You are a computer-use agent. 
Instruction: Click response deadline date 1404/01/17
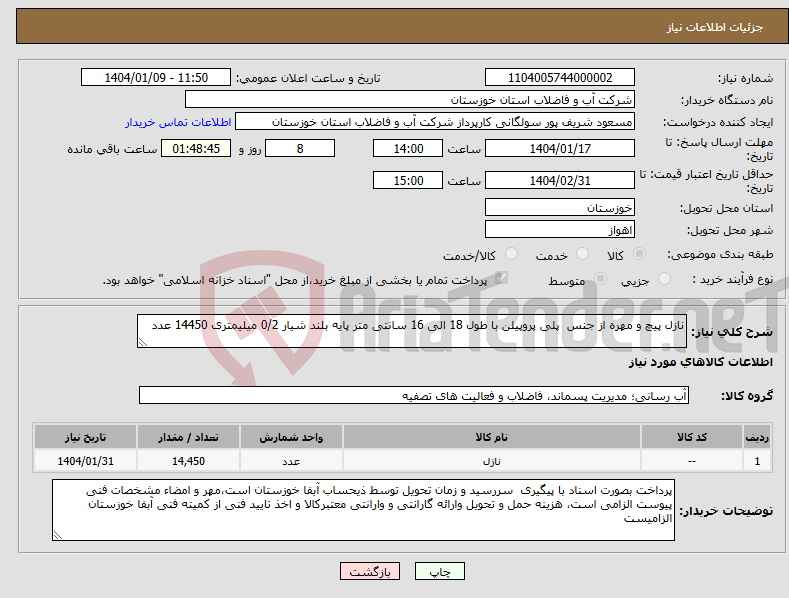(x=560, y=148)
